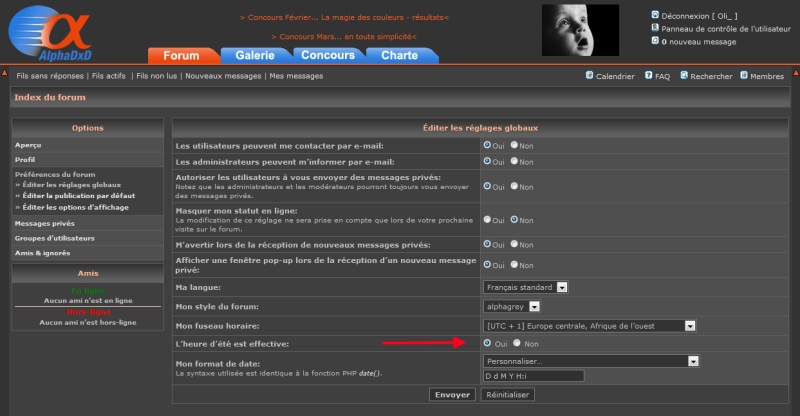Click the user control panel icon

655,28
